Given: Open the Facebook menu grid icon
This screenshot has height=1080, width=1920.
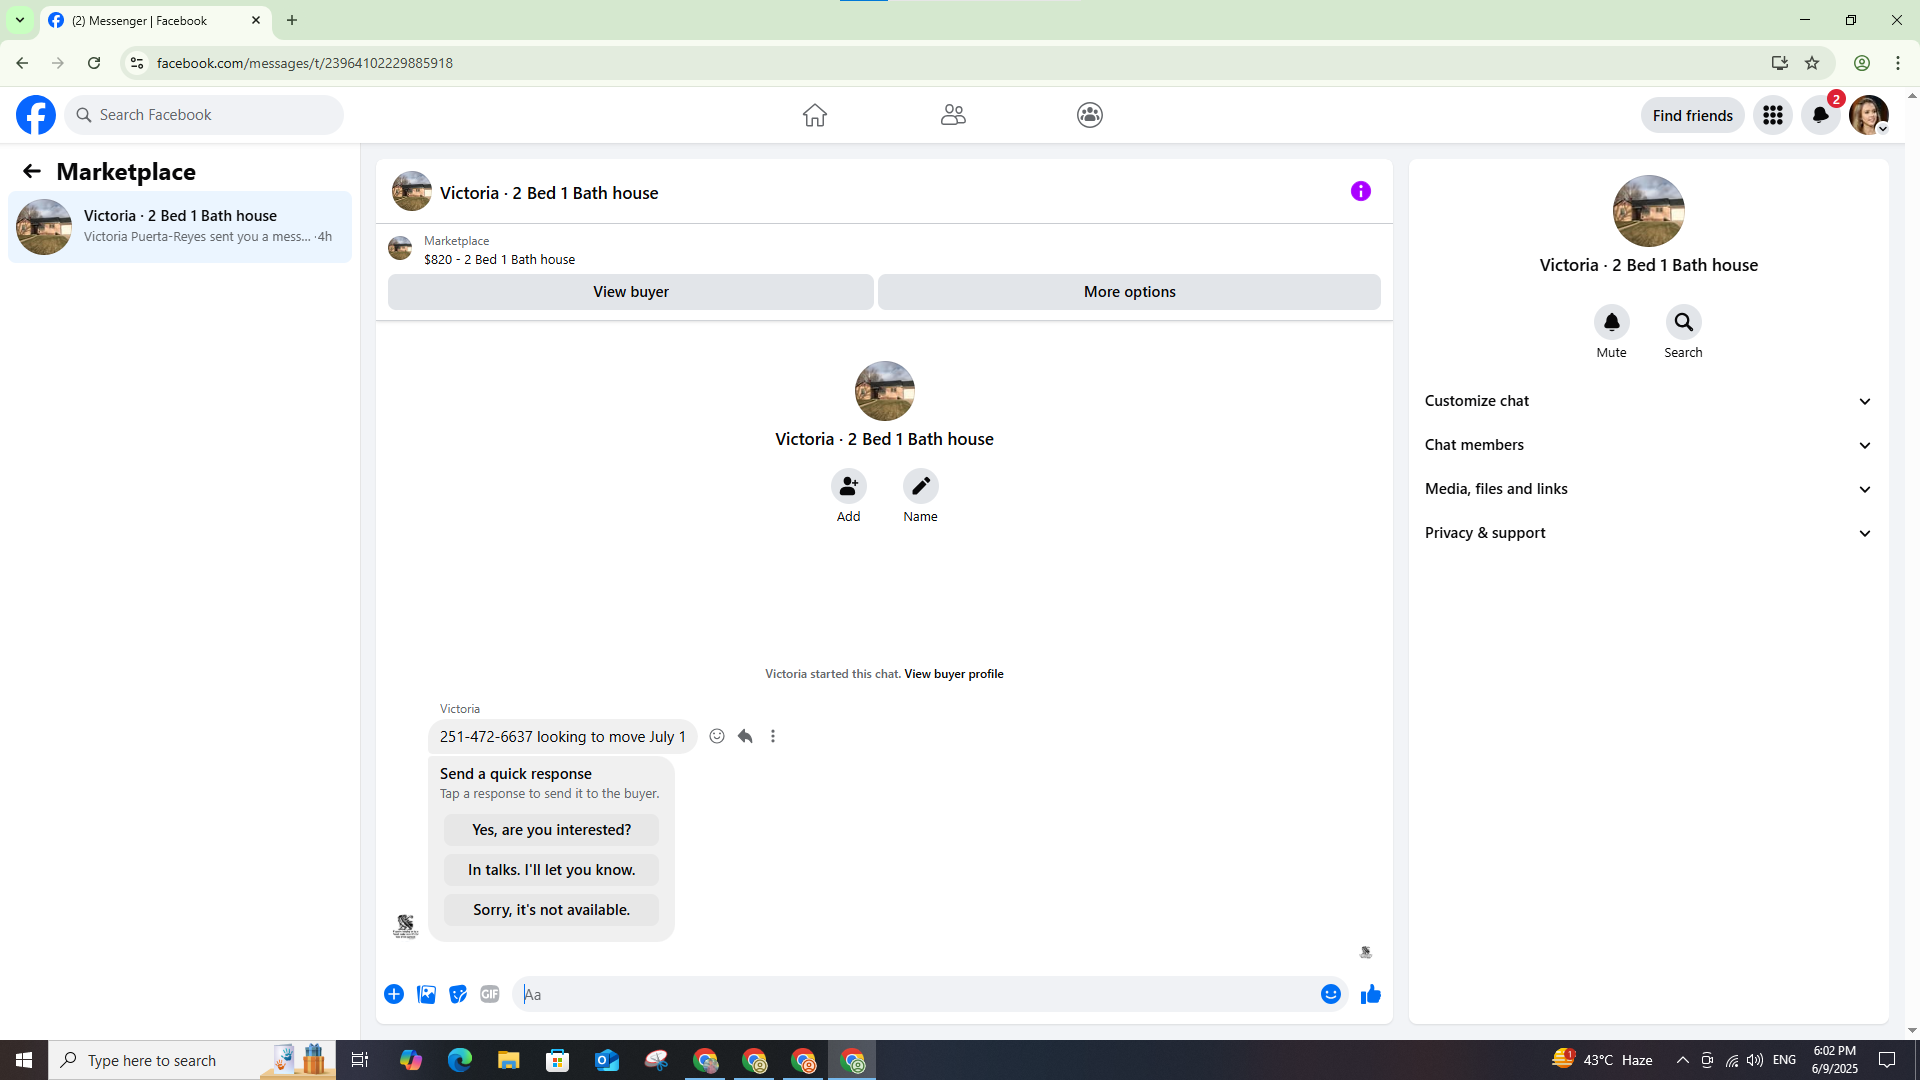Looking at the screenshot, I should coord(1773,115).
